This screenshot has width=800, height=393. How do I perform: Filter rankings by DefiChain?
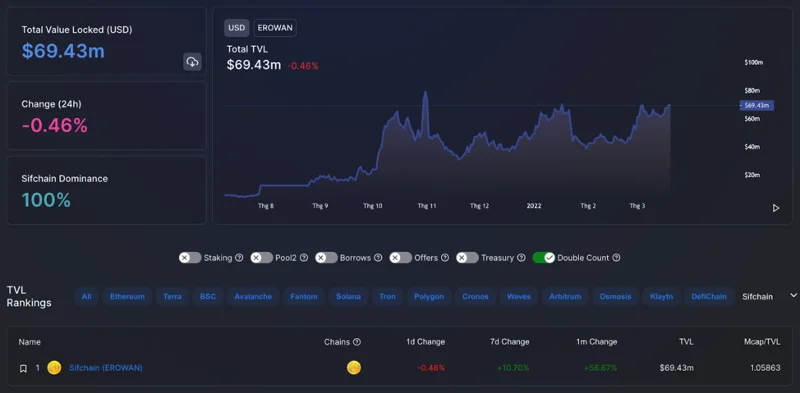click(x=709, y=297)
